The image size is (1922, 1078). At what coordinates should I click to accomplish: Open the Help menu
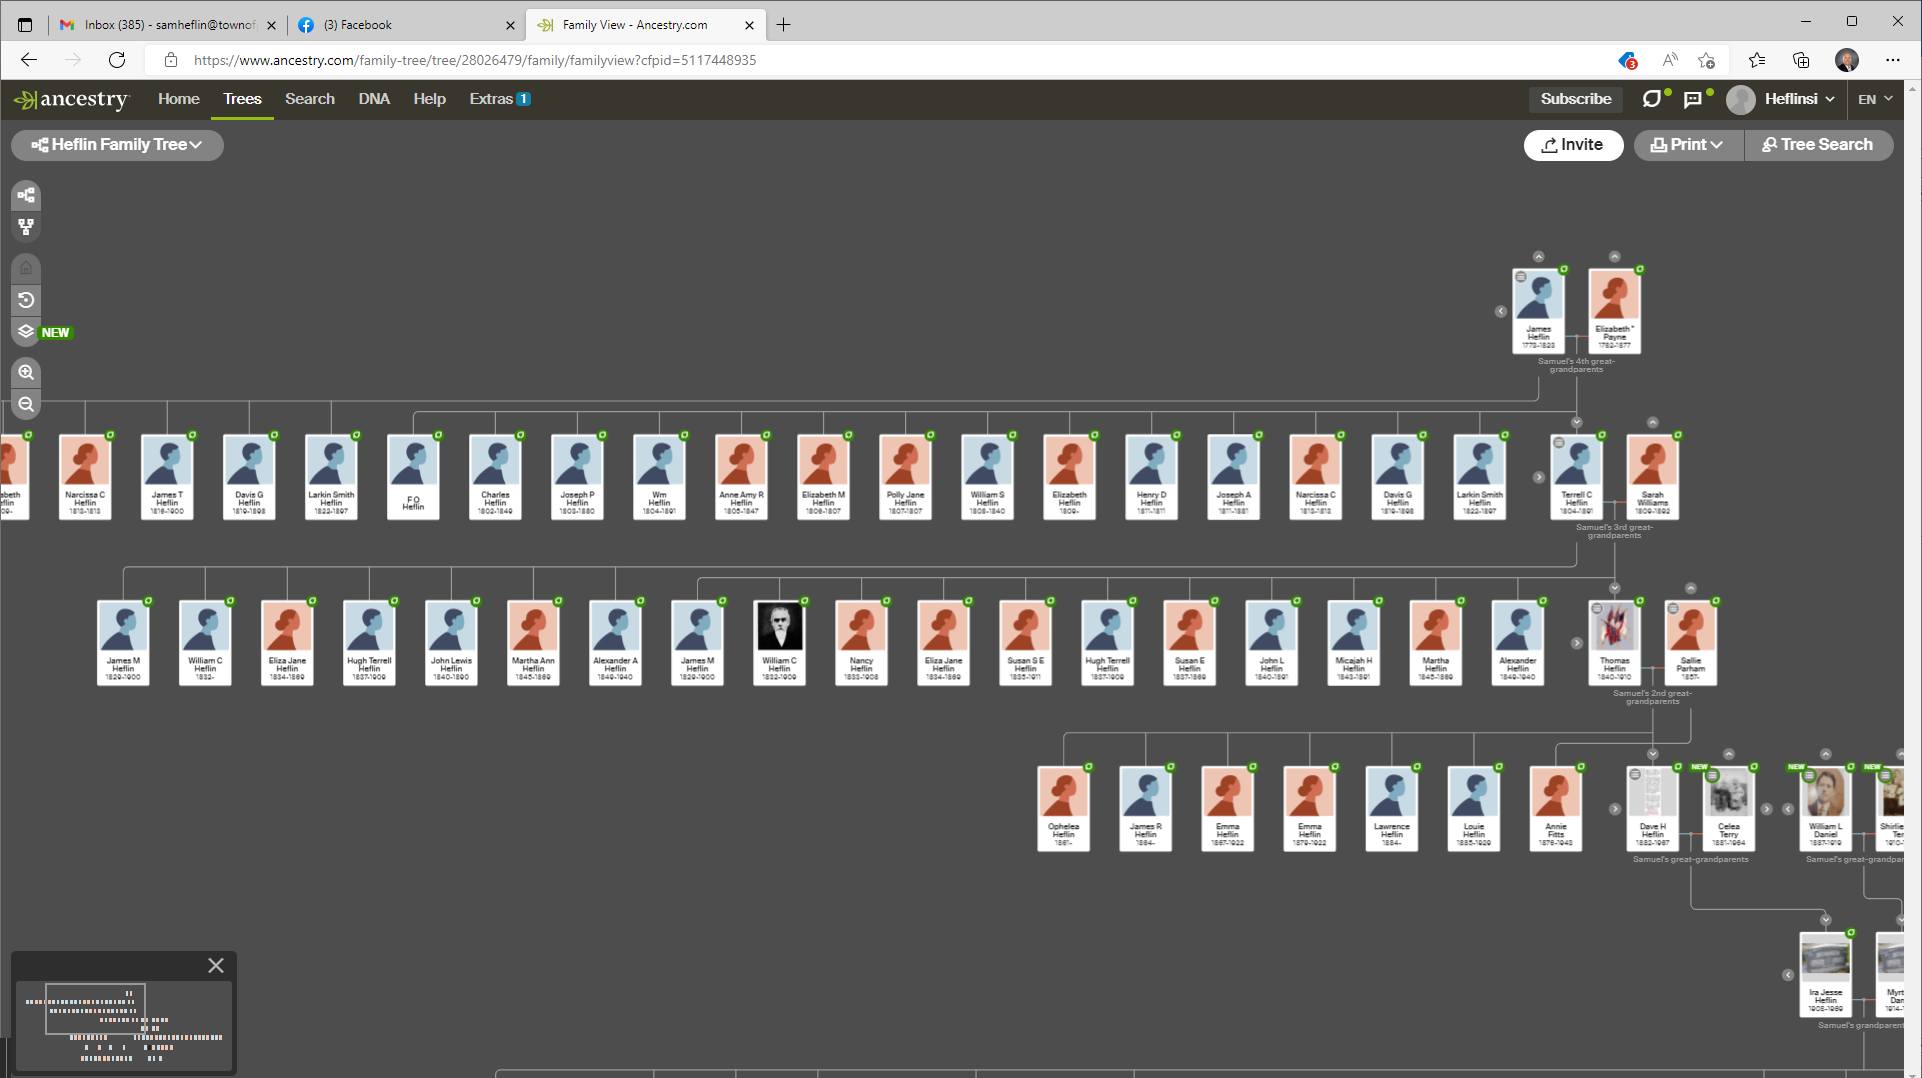pos(430,99)
